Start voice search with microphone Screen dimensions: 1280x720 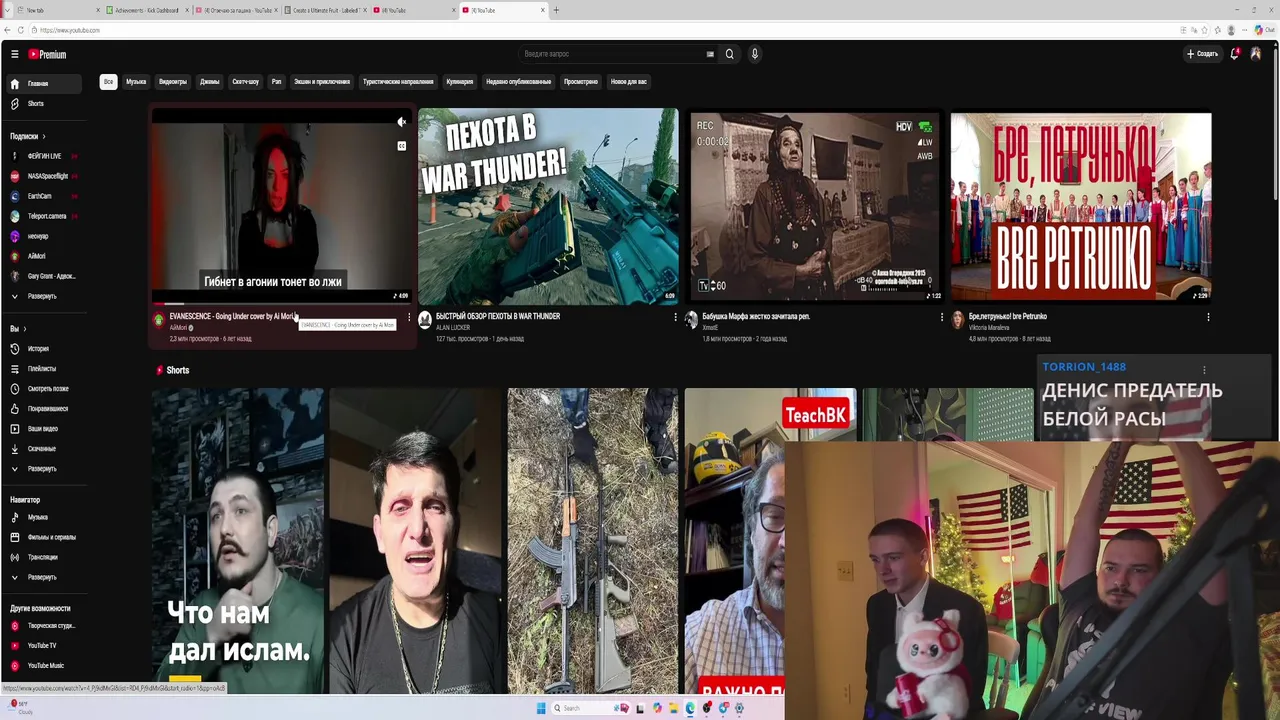(x=755, y=54)
